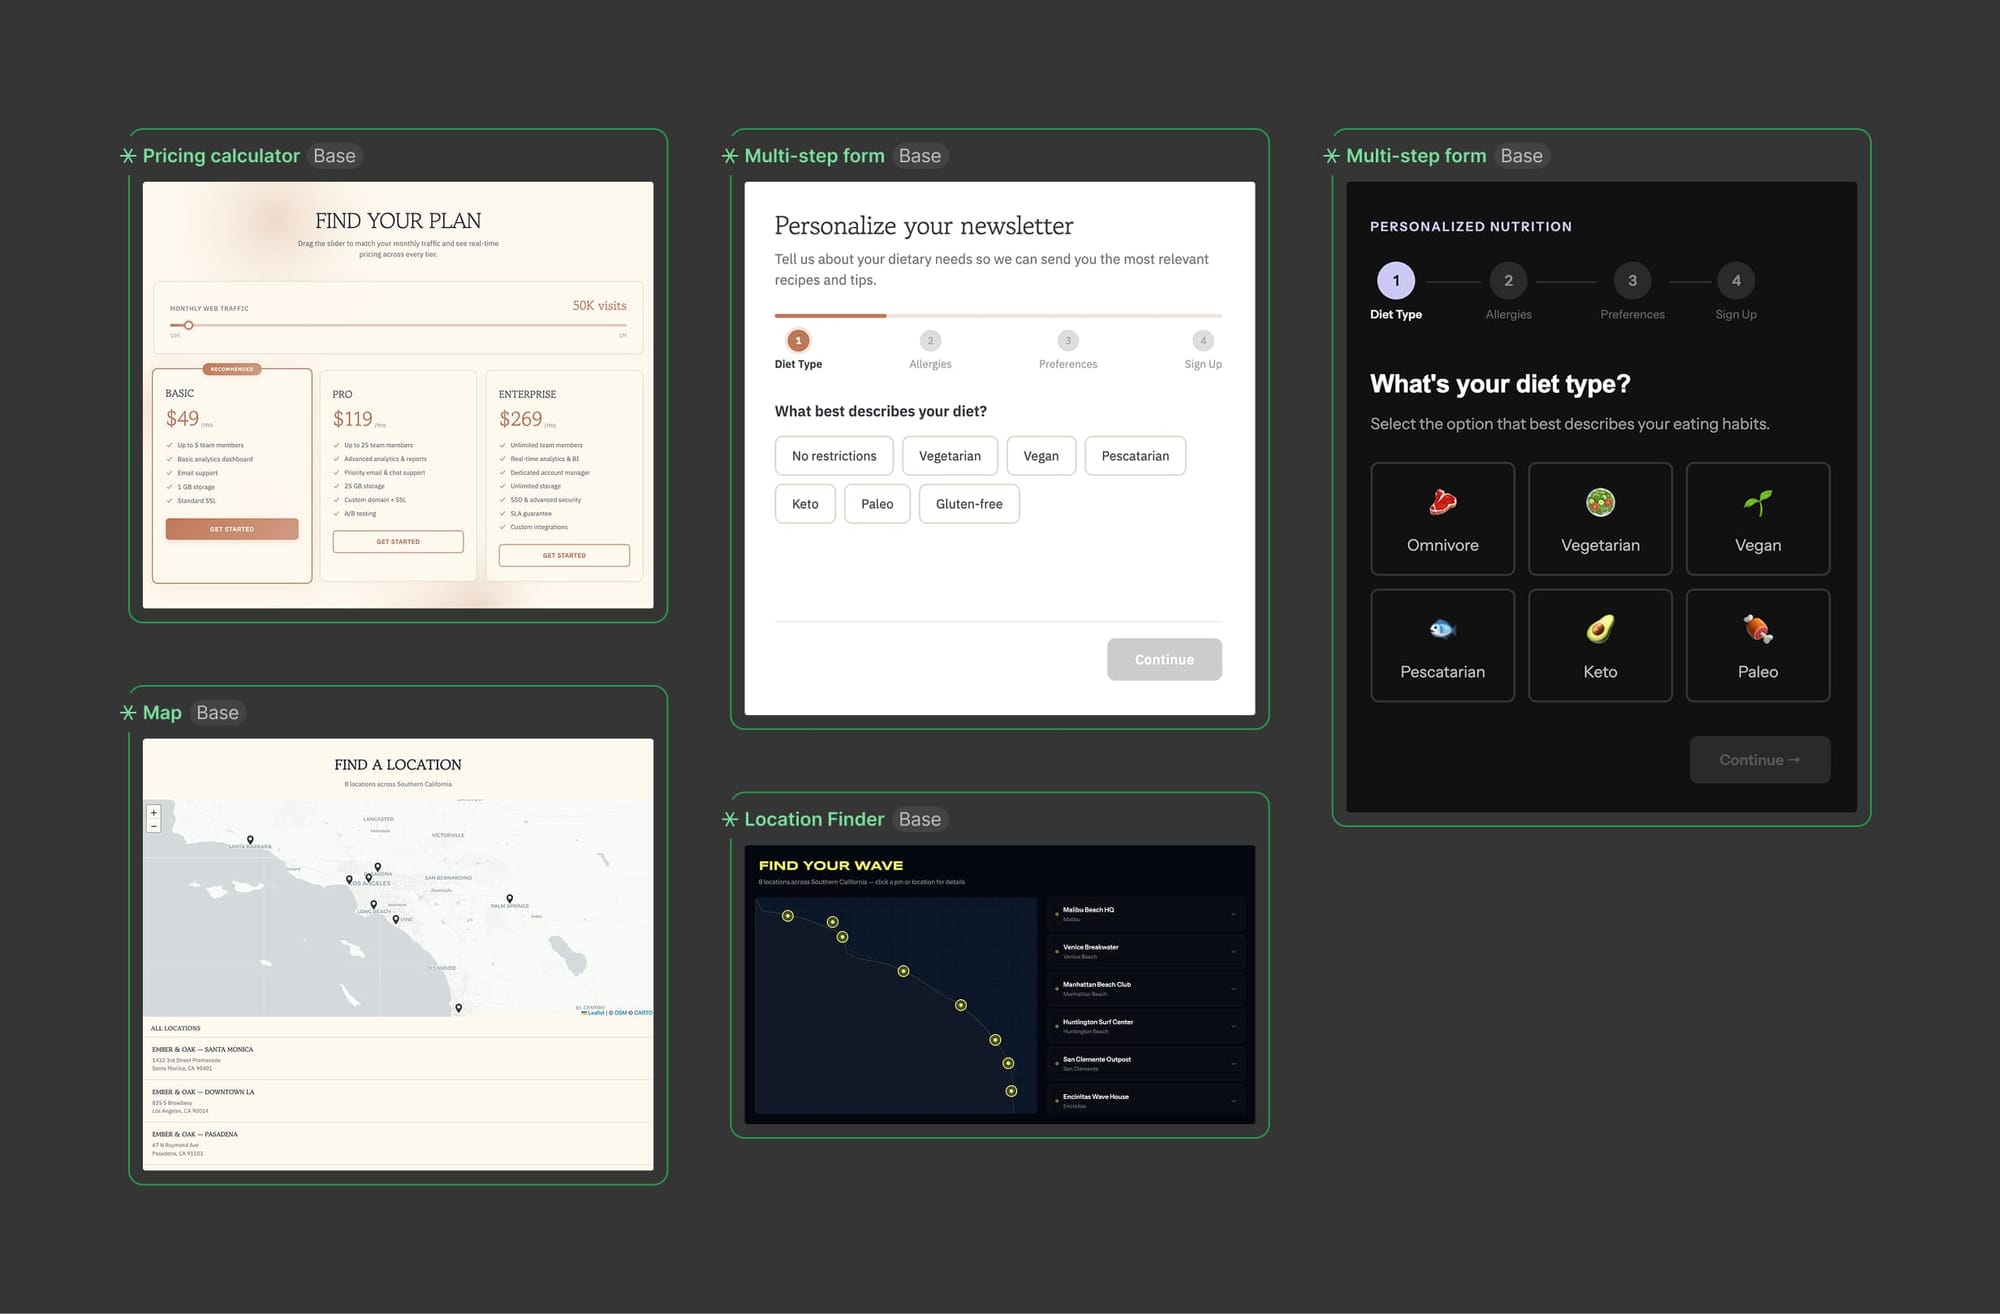Toggle the Vegetarian chip in newsletter form
Viewport: 2000px width, 1314px height.
950,456
